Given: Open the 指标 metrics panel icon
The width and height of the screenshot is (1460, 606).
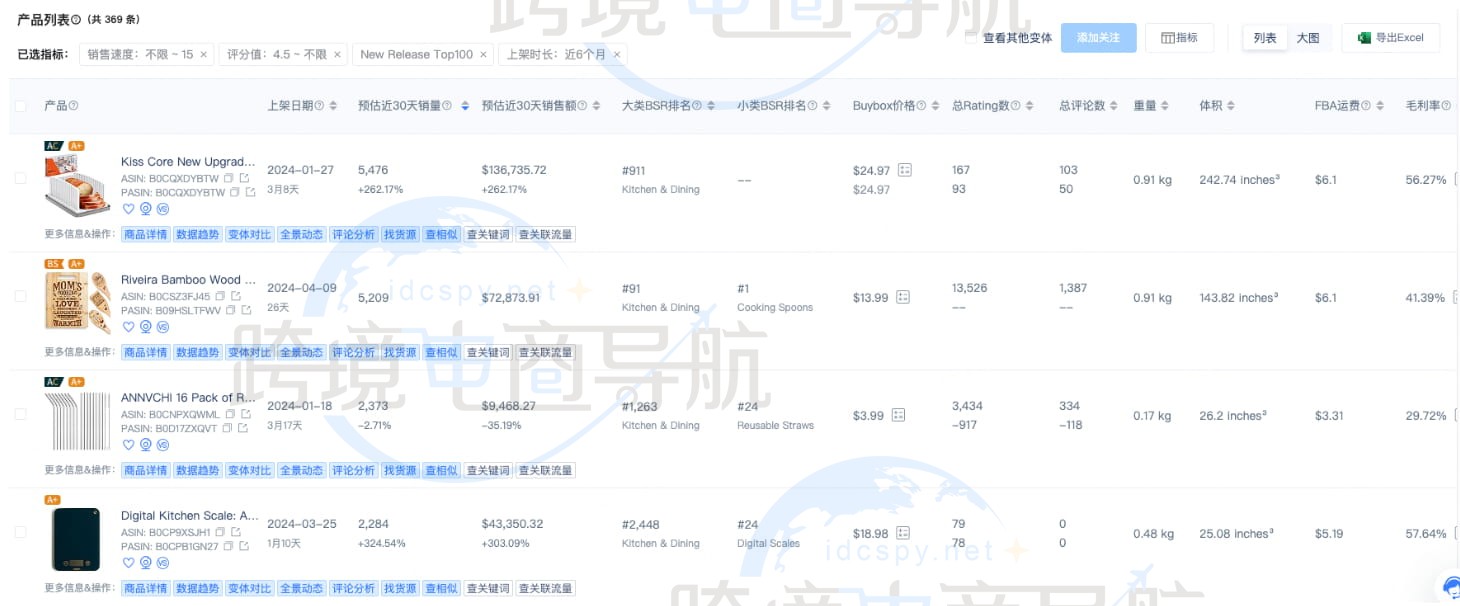Looking at the screenshot, I should (x=1166, y=37).
